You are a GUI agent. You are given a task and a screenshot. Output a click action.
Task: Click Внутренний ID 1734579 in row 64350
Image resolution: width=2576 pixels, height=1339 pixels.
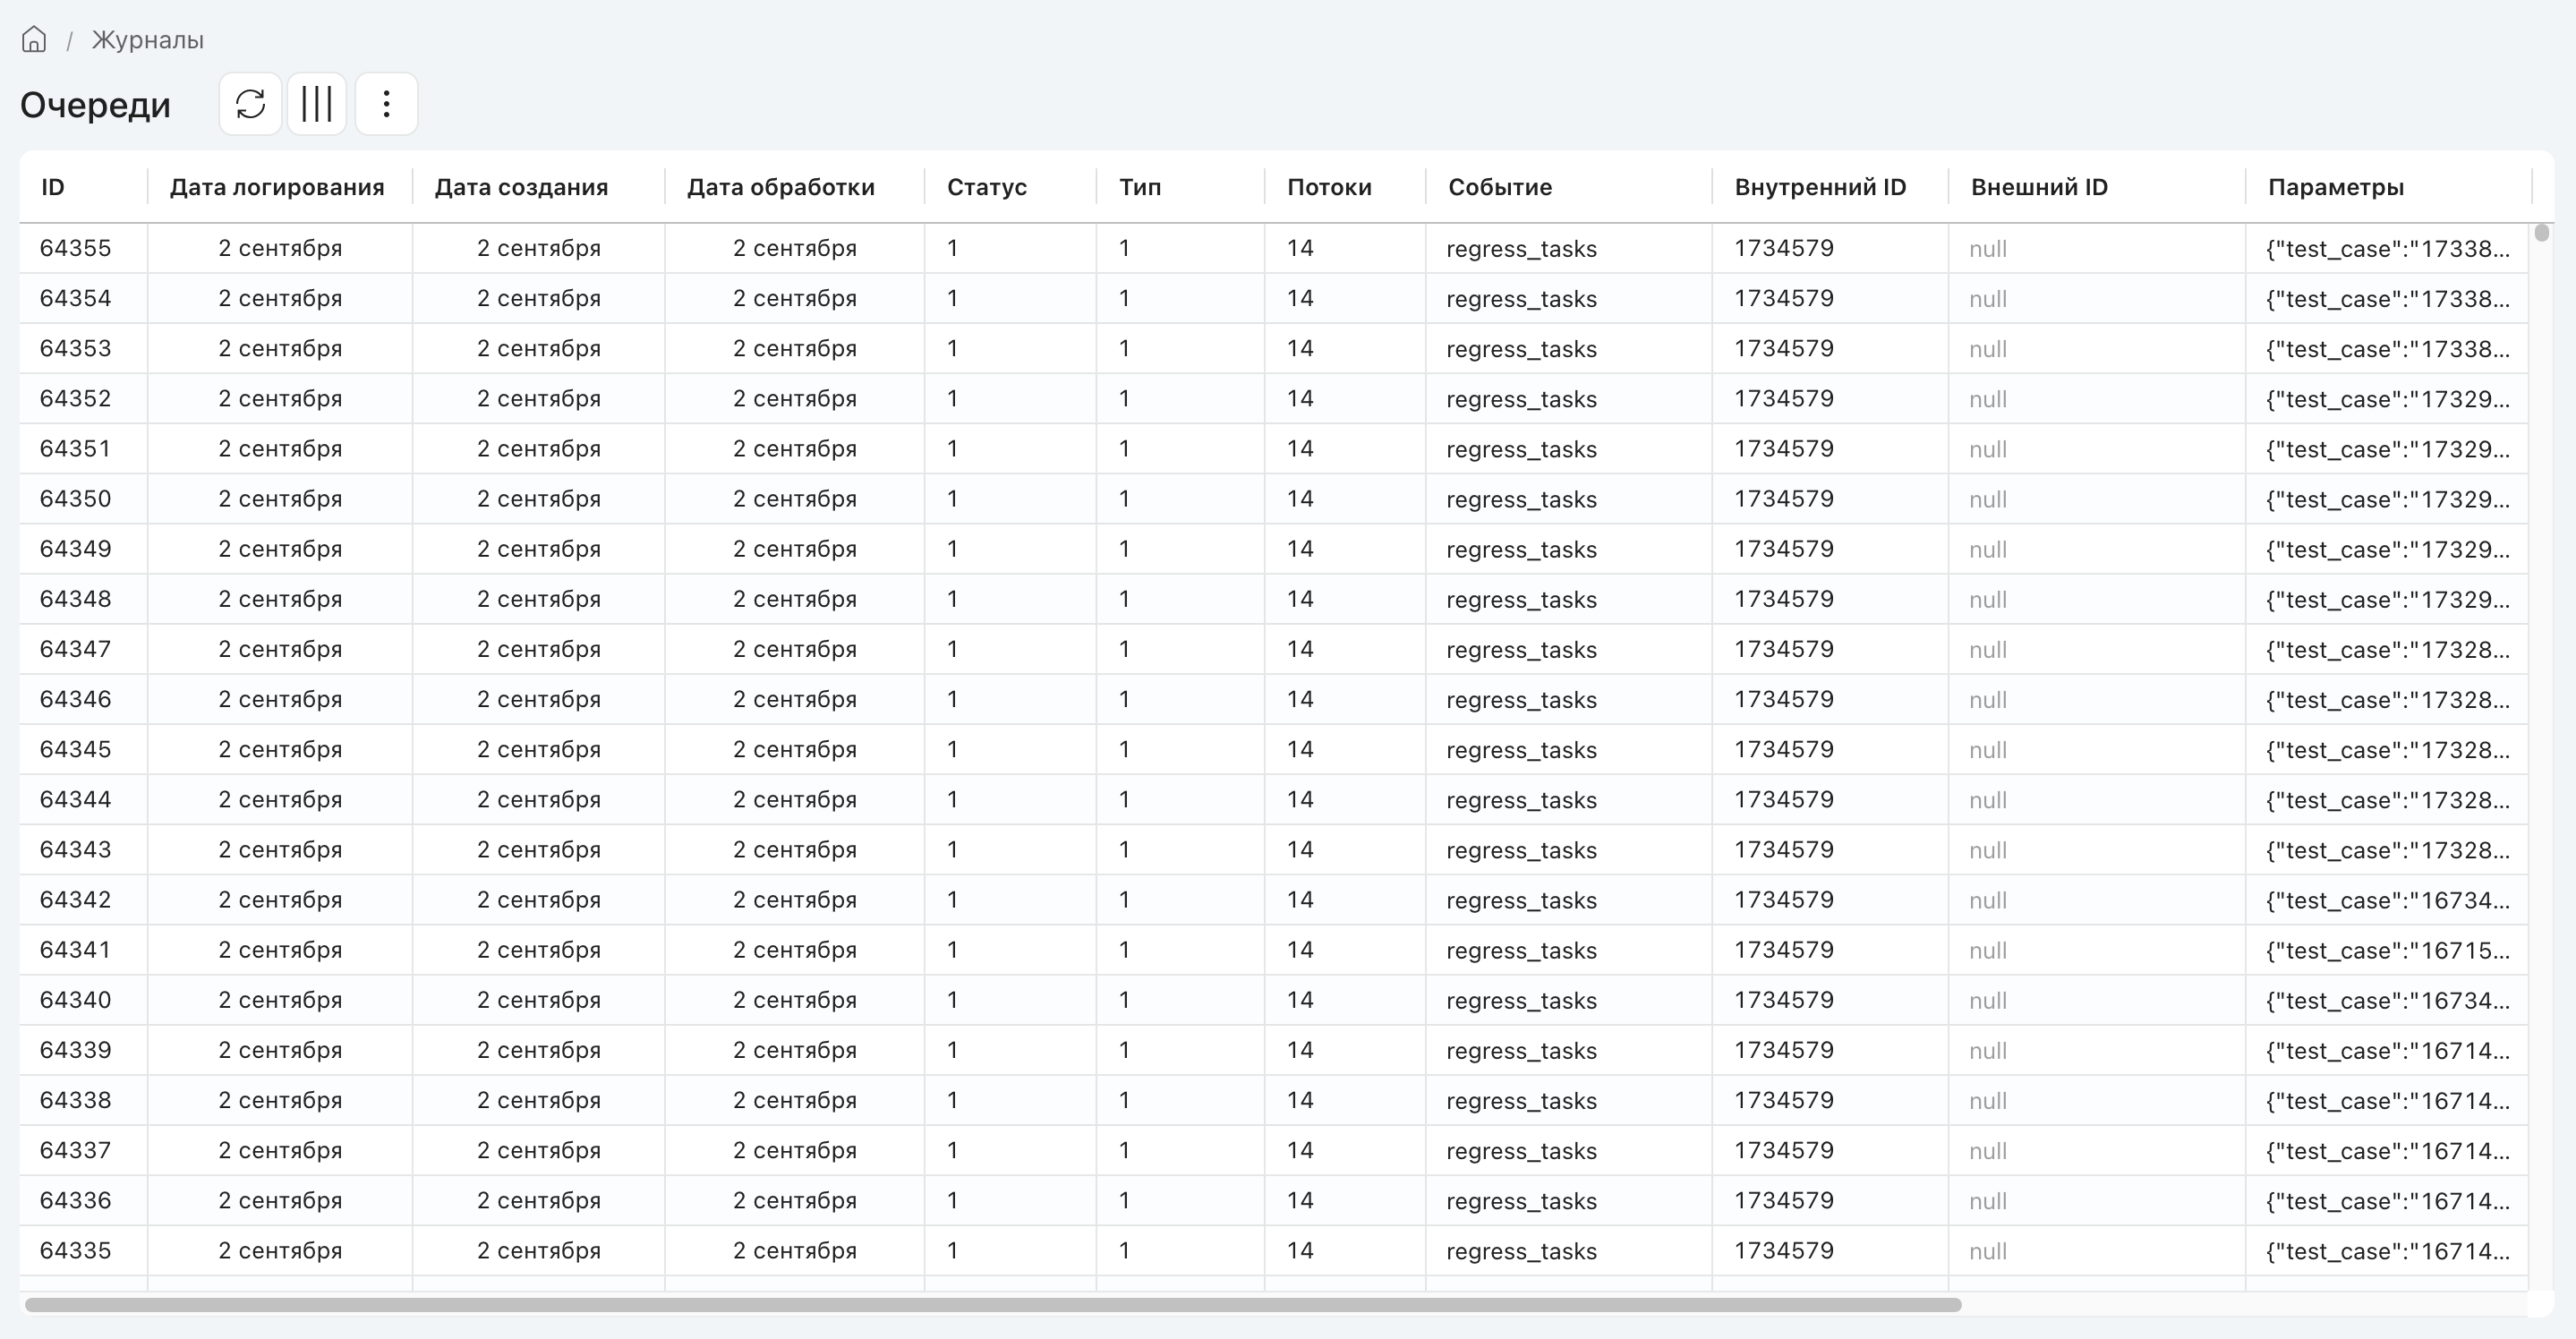[1784, 498]
